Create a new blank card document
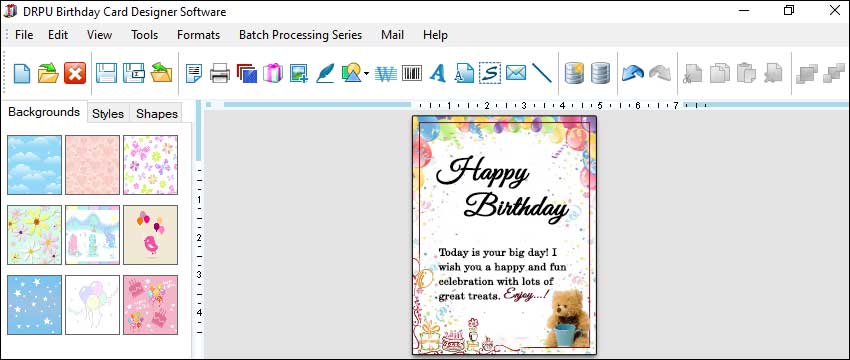The image size is (850, 360). pyautogui.click(x=22, y=73)
